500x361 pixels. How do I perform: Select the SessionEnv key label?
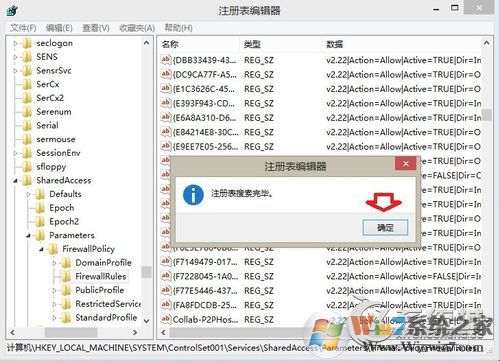click(58, 153)
